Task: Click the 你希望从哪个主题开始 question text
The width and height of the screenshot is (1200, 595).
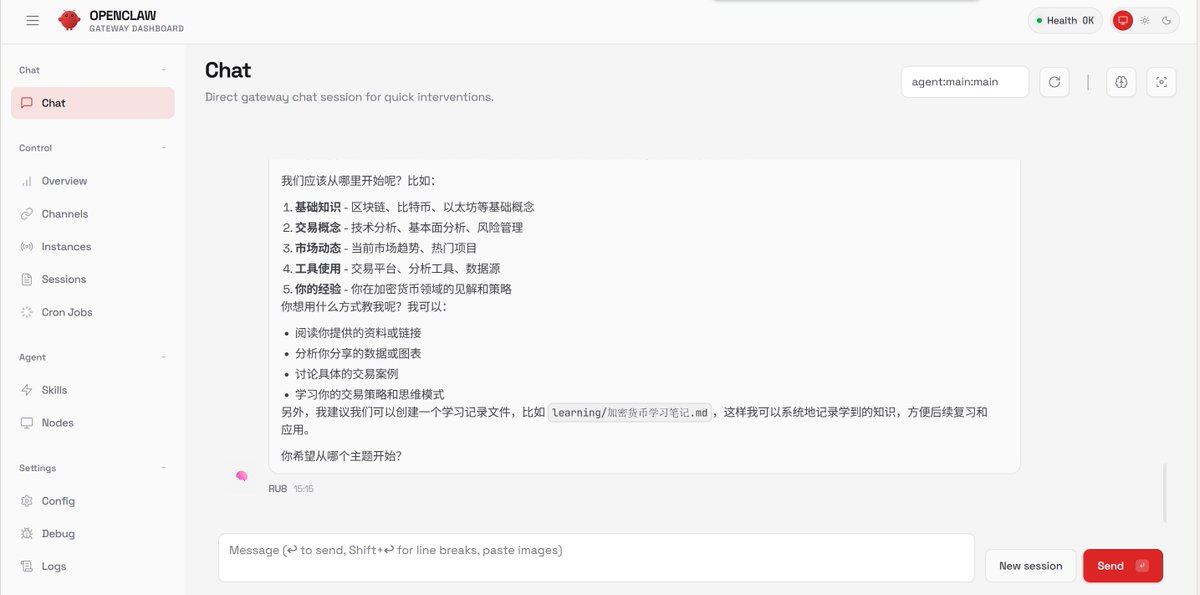Action: [x=341, y=456]
